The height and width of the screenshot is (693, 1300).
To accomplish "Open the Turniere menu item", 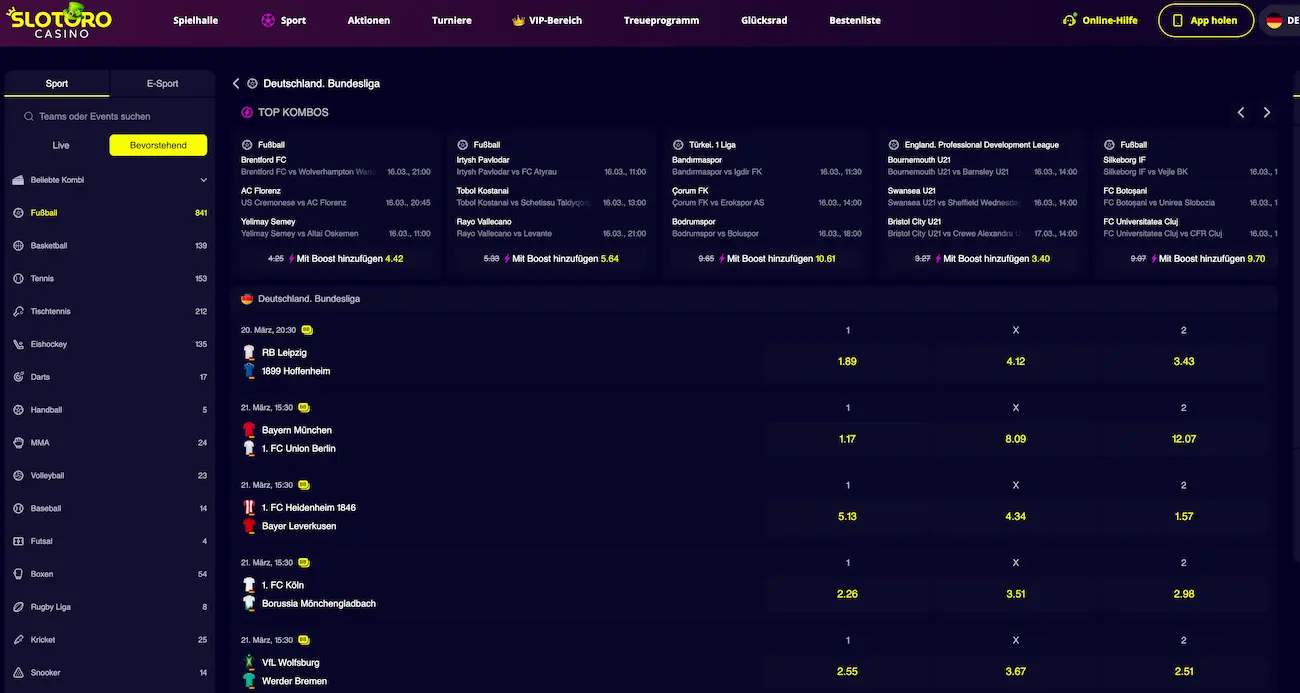I will [x=451, y=20].
